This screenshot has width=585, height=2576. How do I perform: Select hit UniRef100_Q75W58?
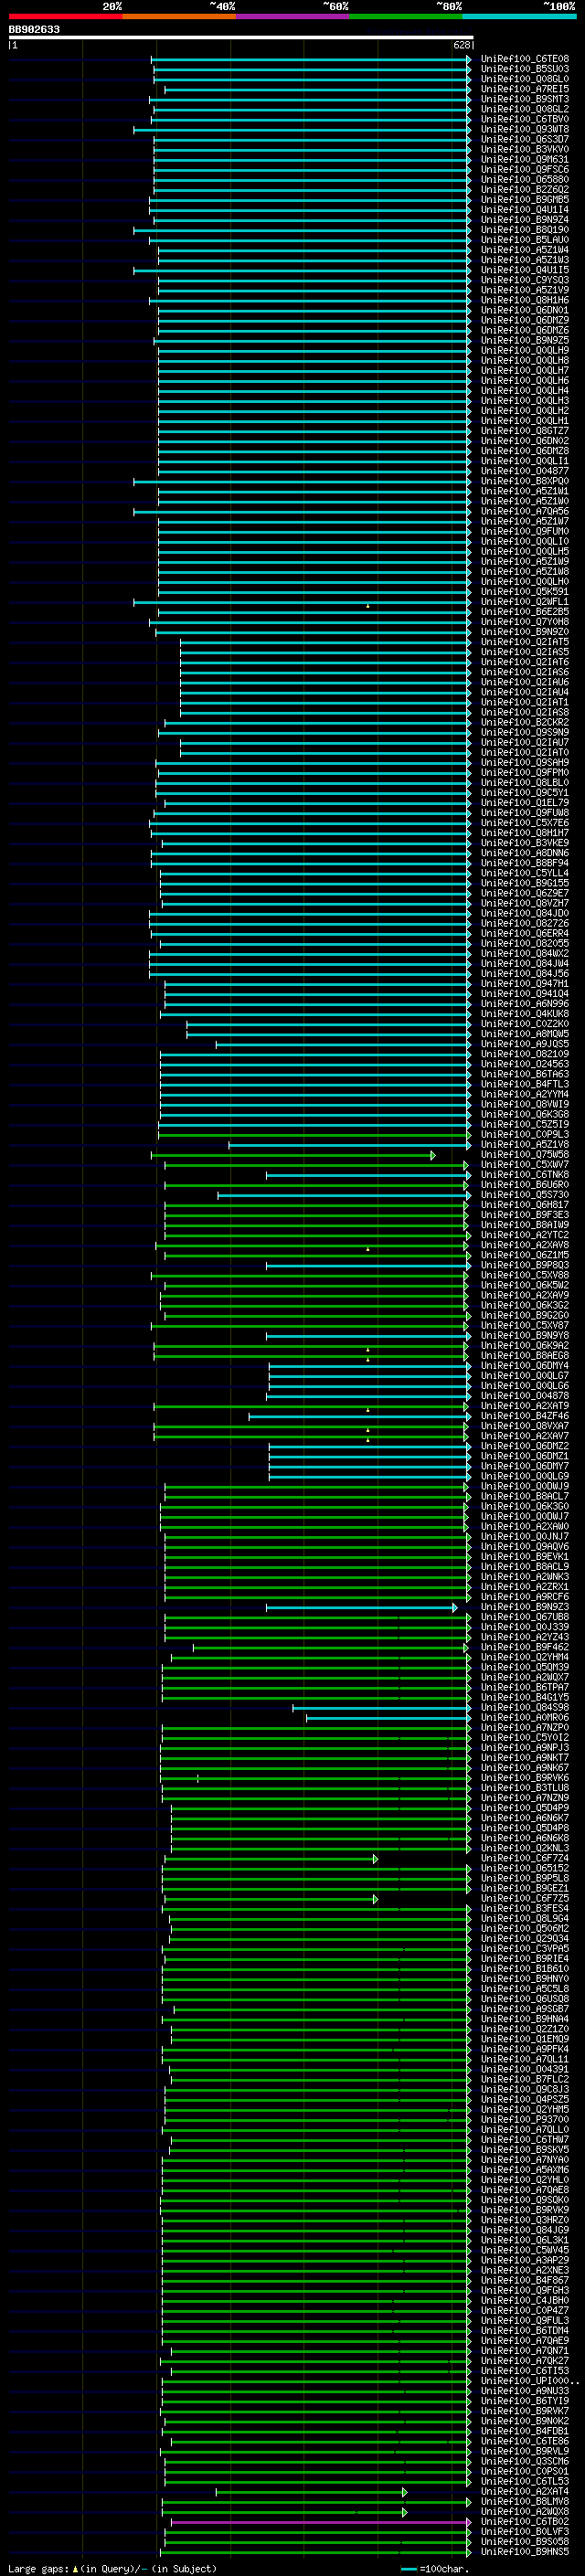point(525,1155)
